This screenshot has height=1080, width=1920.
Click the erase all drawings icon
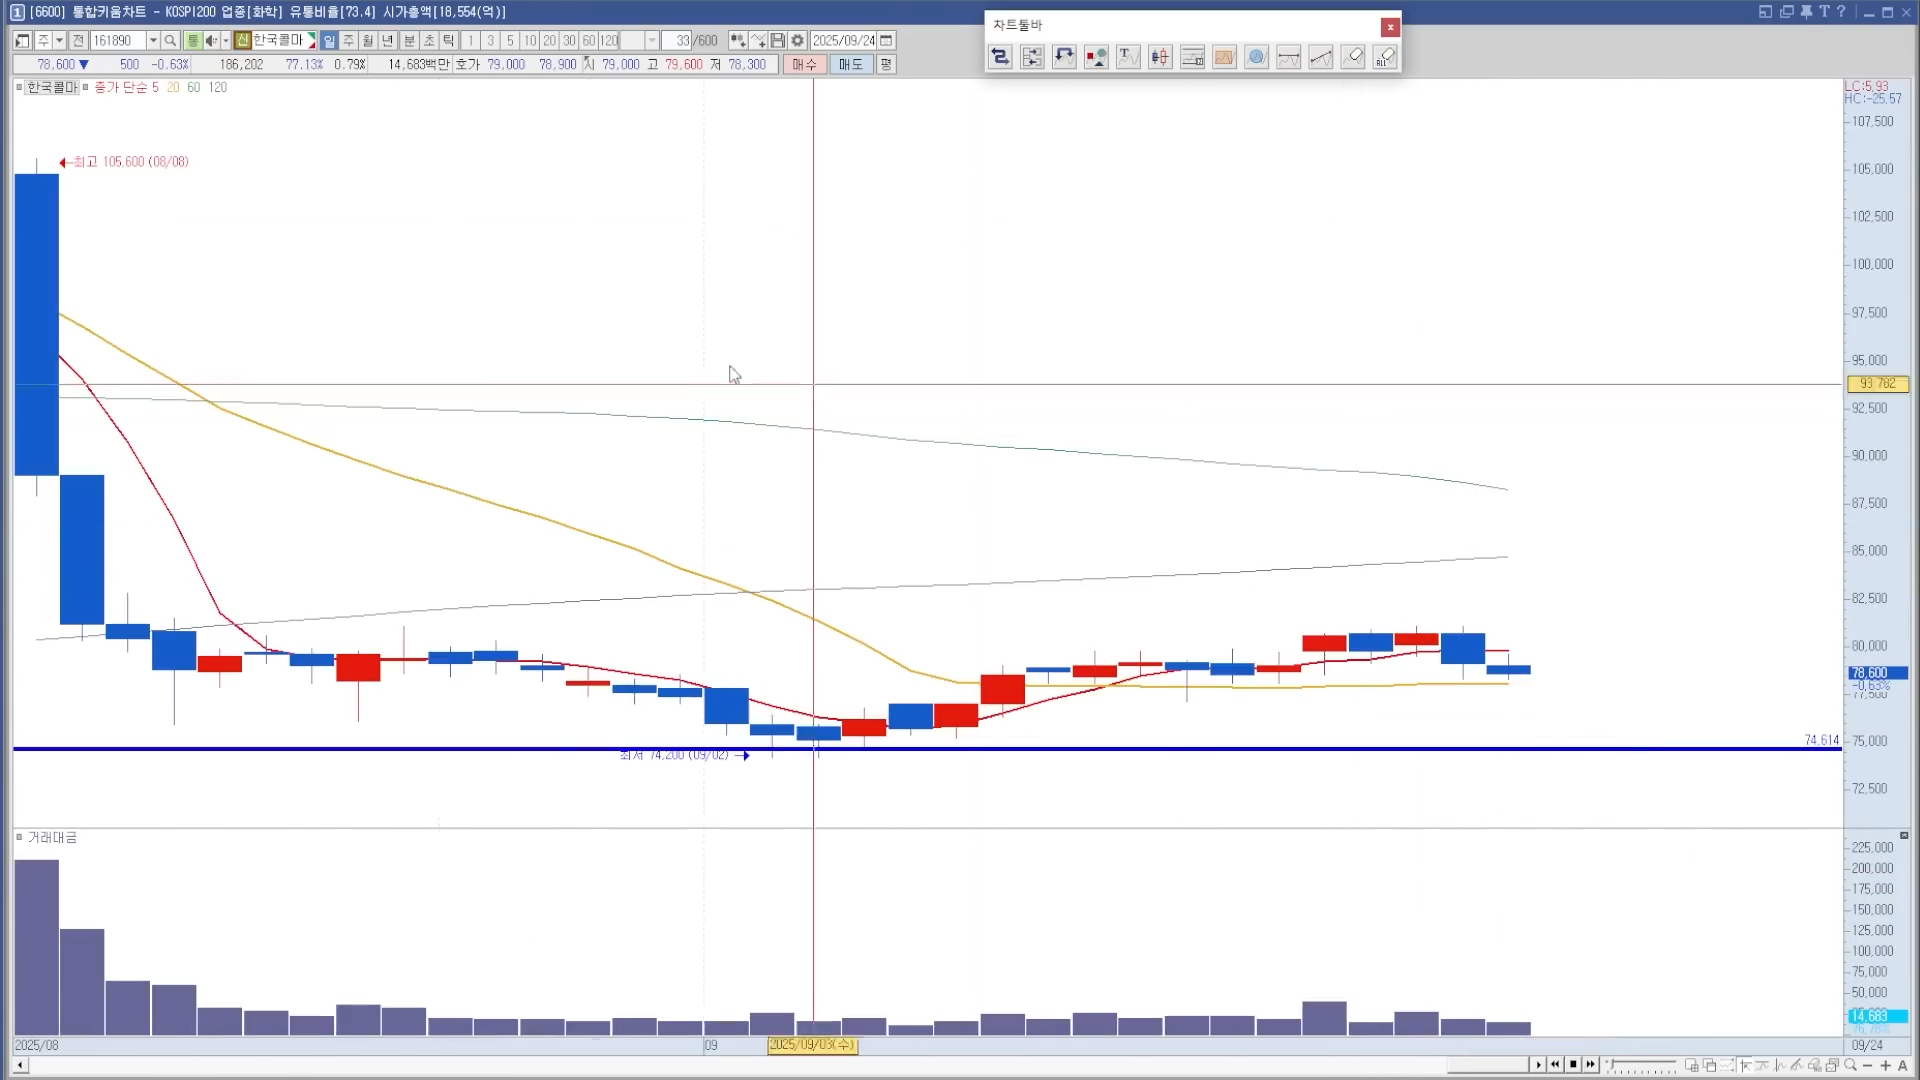1385,57
